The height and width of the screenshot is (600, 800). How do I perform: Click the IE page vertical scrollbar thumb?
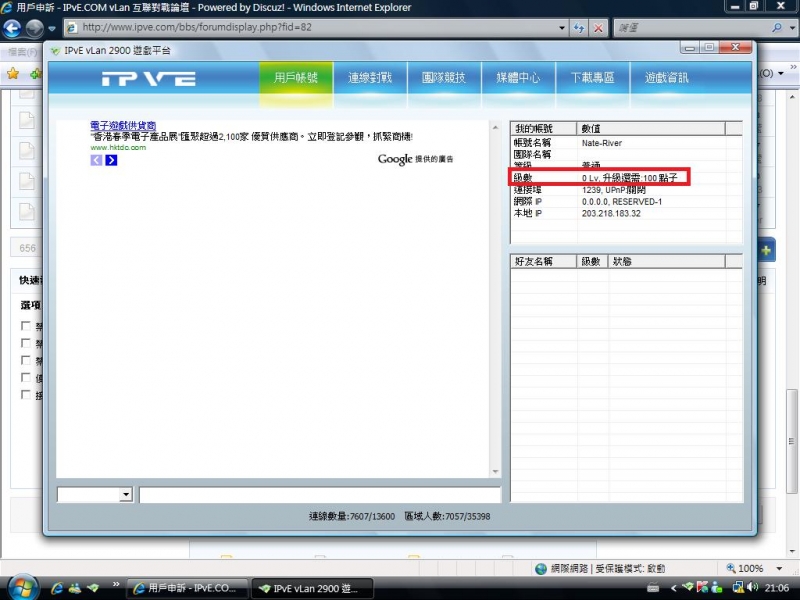click(x=792, y=441)
